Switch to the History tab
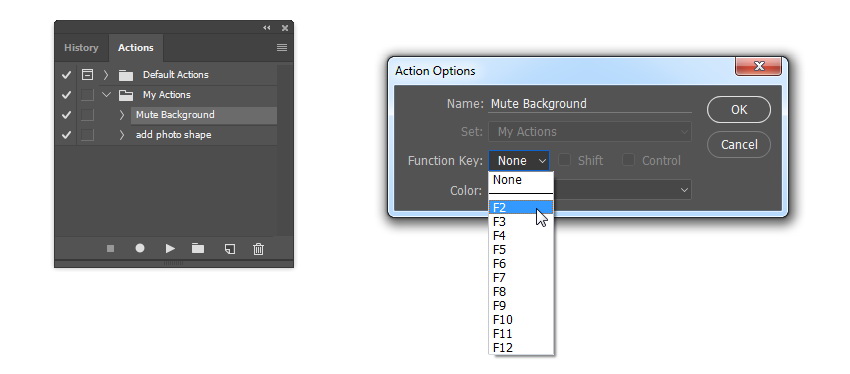Viewport: 850px width, 374px height. (x=81, y=48)
